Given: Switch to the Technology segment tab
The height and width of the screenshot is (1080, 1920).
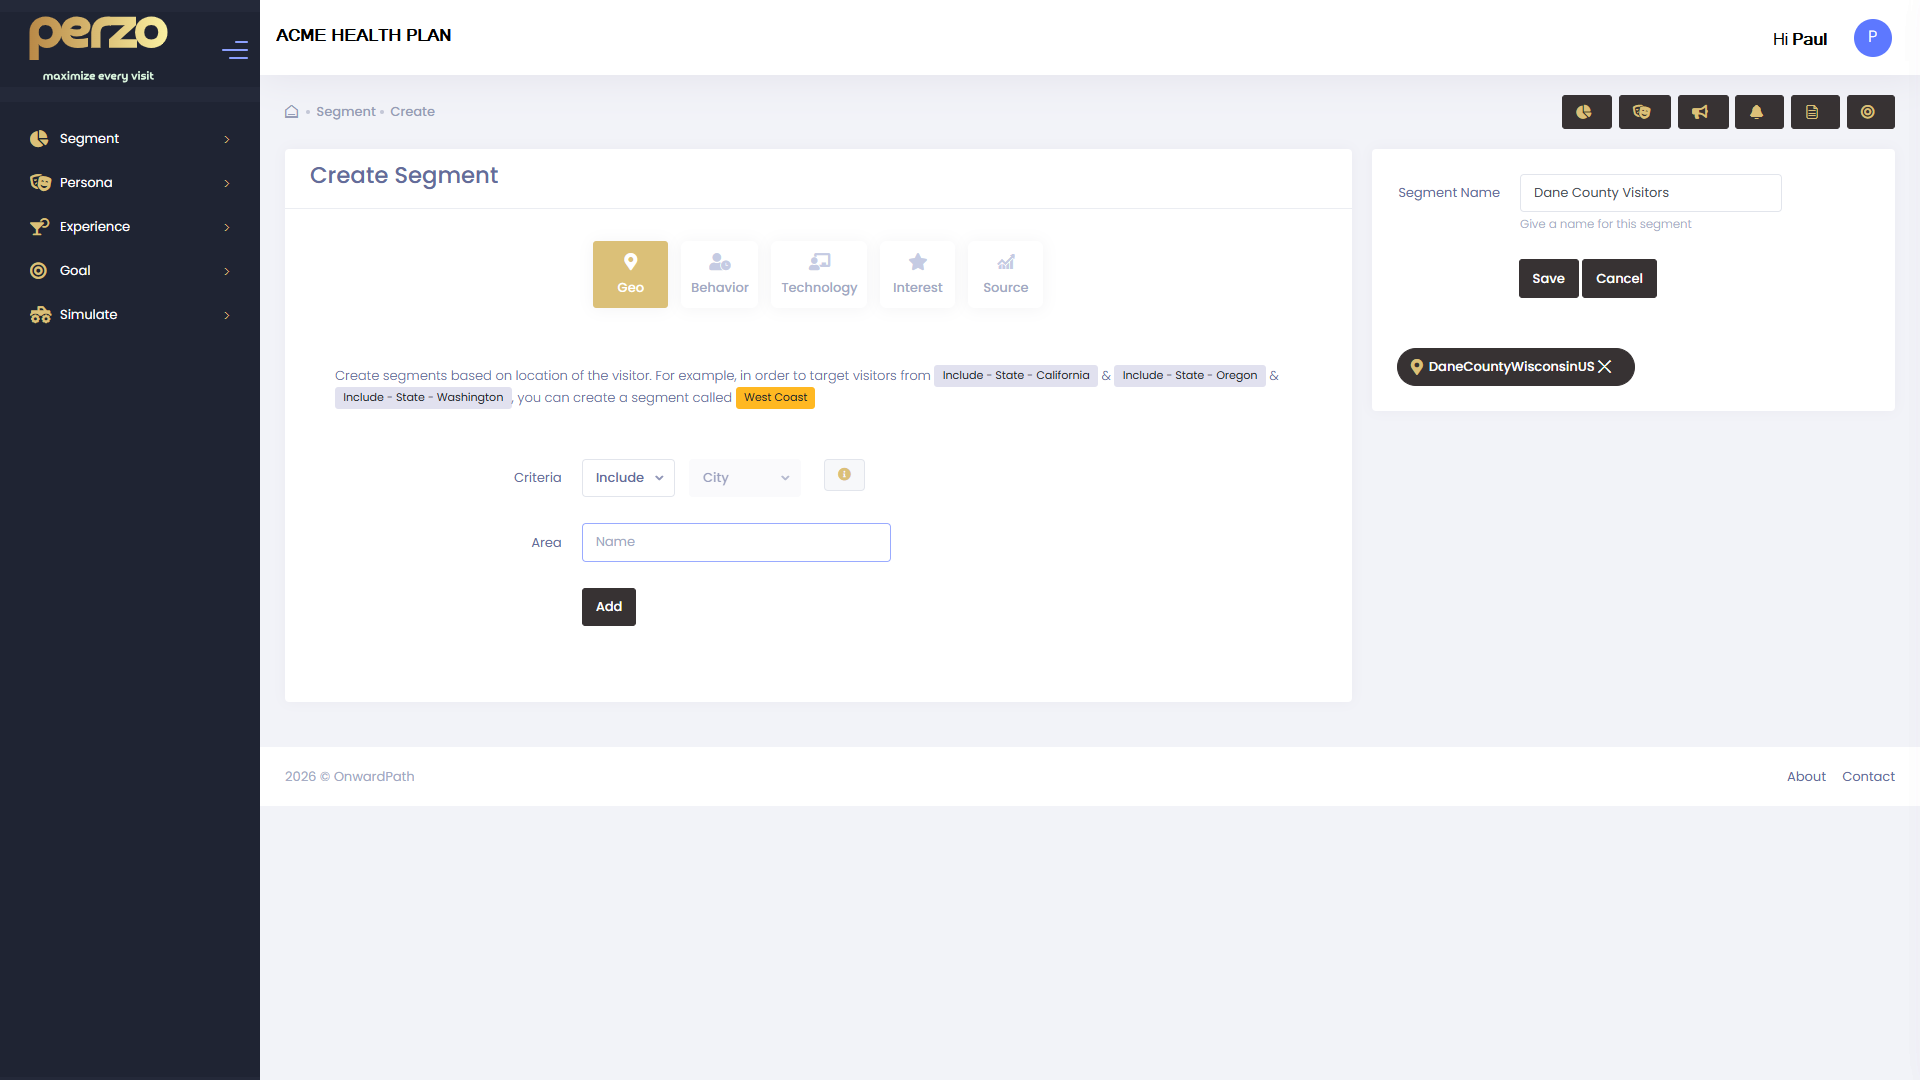Looking at the screenshot, I should (x=819, y=274).
